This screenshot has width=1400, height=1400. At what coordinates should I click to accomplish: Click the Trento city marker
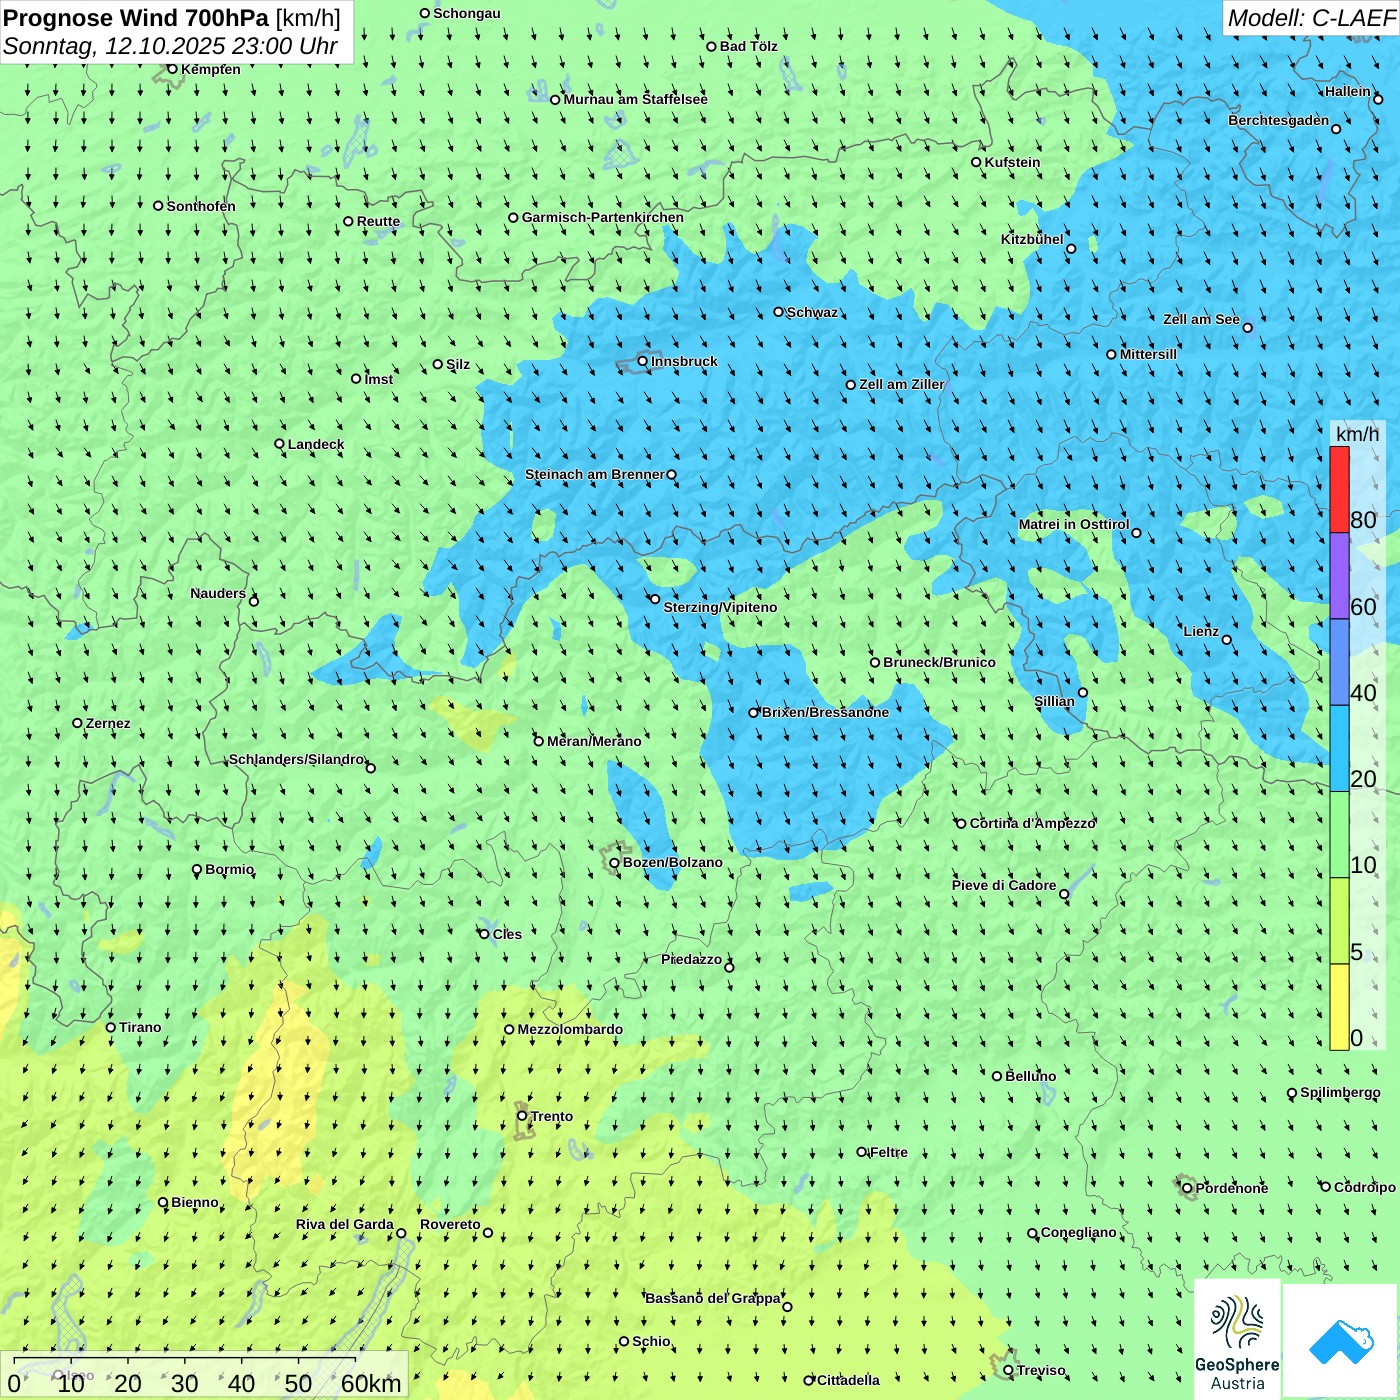(522, 1116)
